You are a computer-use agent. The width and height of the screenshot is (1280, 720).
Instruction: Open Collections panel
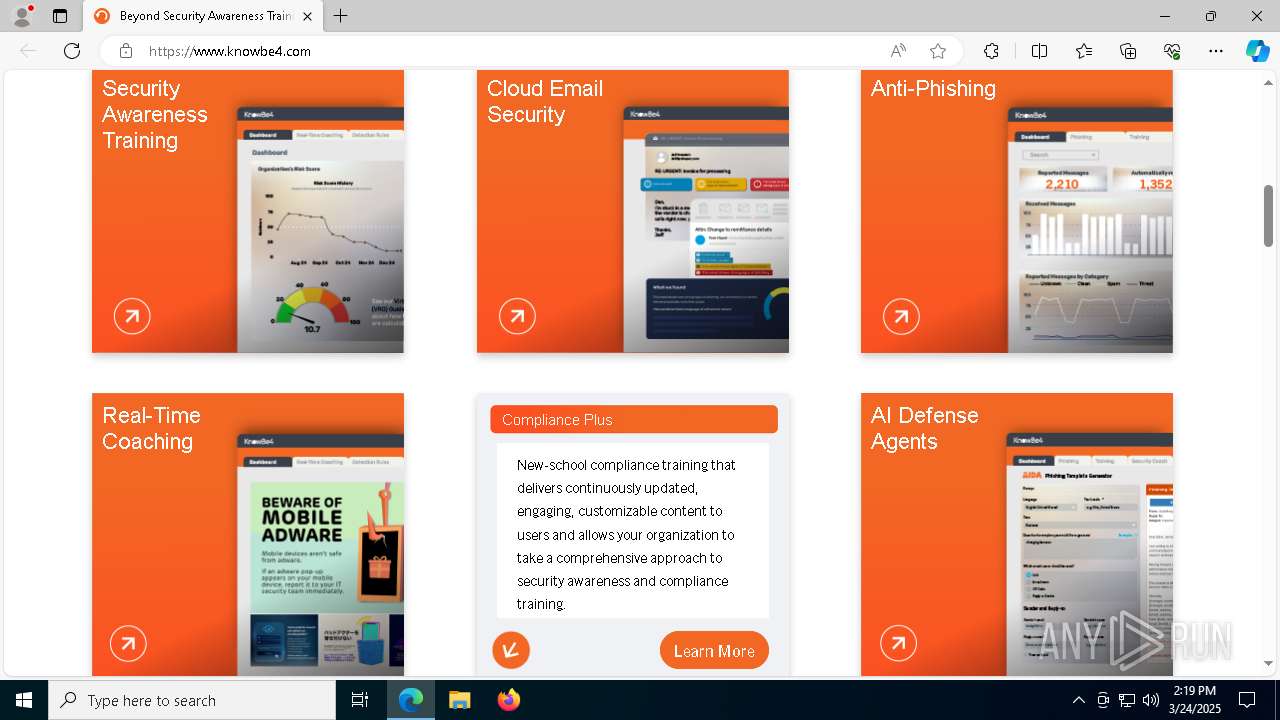(1128, 51)
